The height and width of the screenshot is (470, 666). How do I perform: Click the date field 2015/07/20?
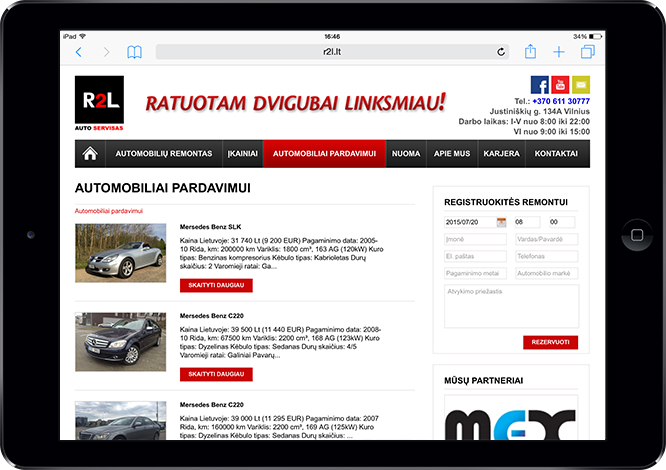470,222
